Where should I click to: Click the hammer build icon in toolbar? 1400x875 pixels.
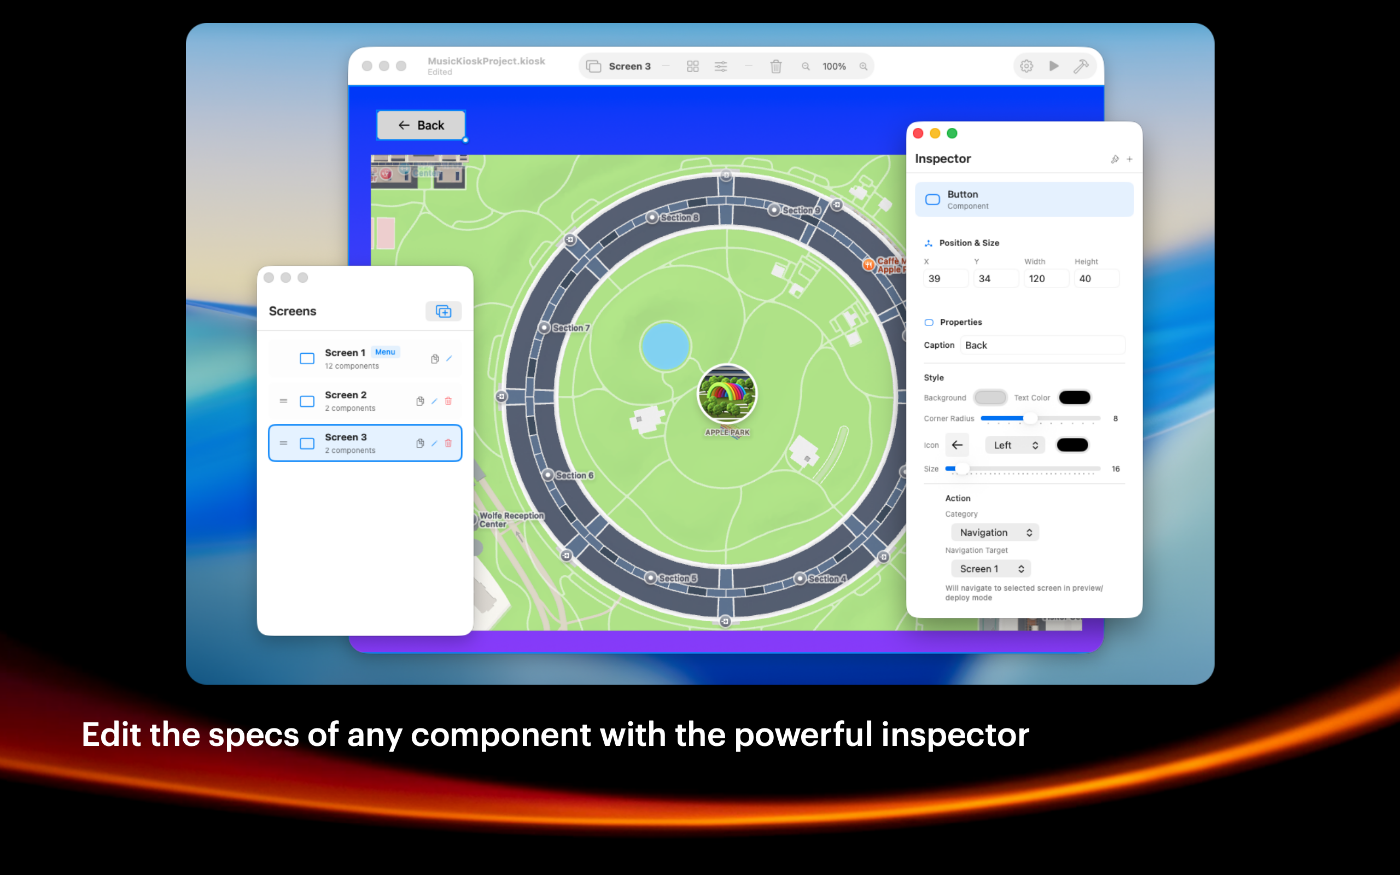point(1081,66)
